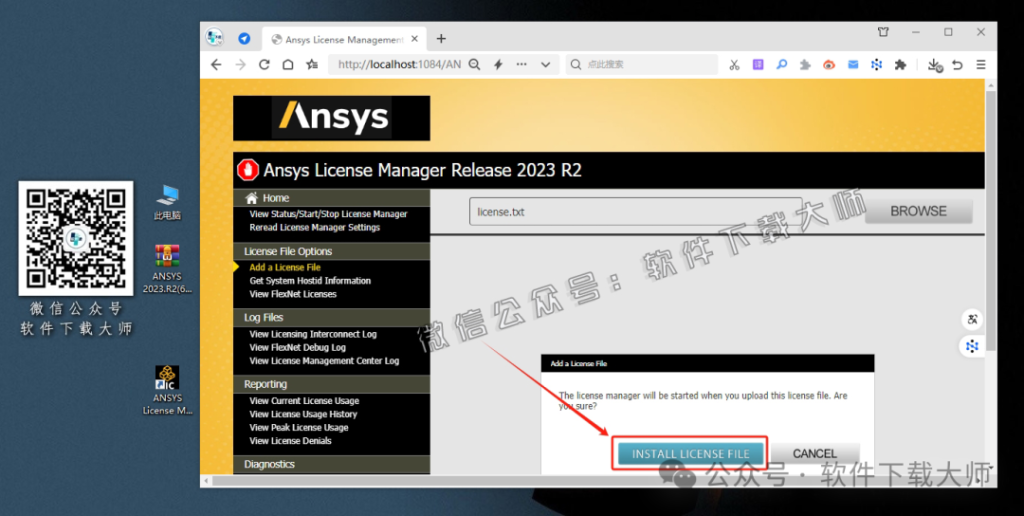Open the Weibo eye extension icon

(829, 65)
